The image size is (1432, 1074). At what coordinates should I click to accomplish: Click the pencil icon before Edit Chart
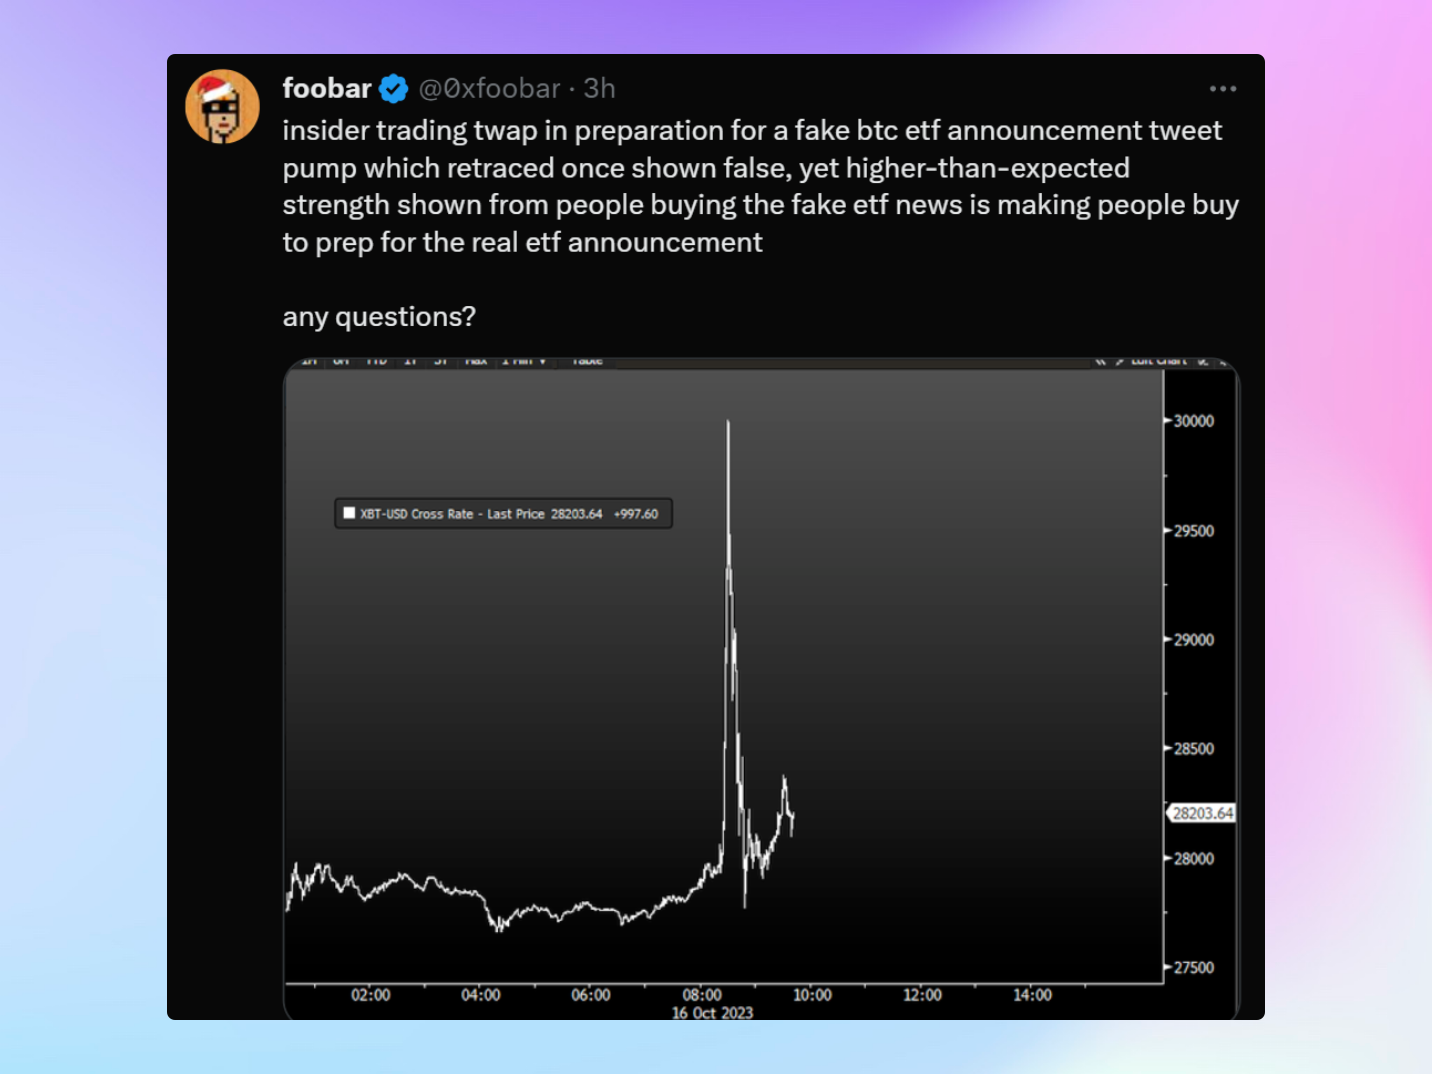coord(1120,362)
